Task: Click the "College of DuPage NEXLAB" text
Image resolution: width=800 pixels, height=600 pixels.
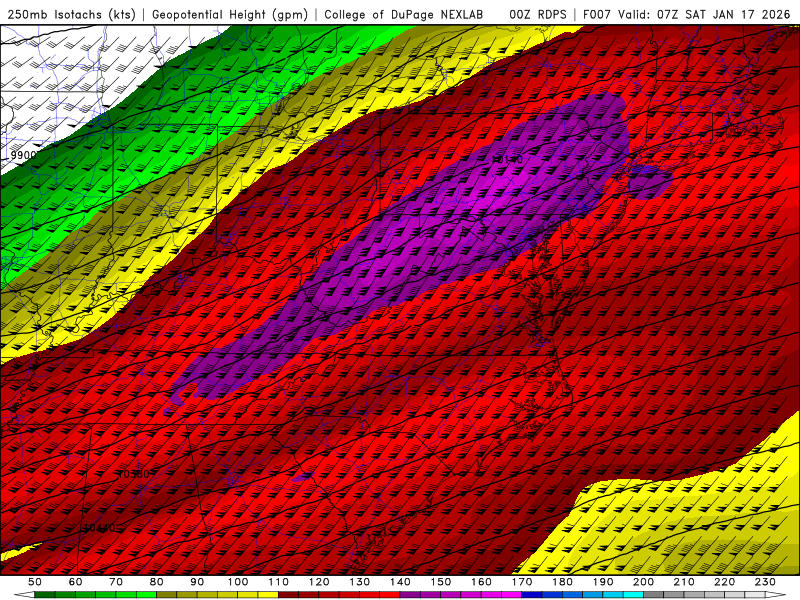Action: [x=403, y=14]
